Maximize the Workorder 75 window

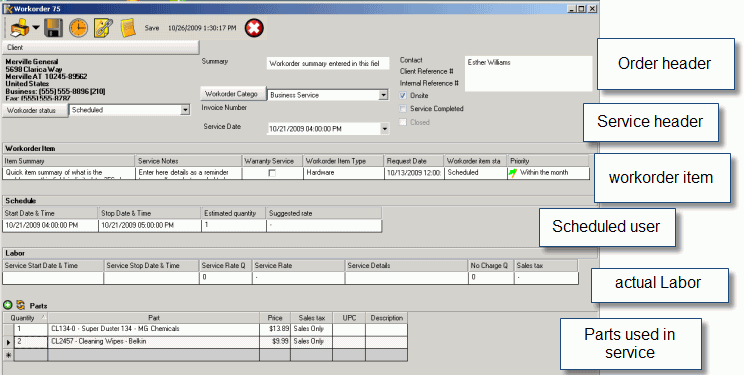pos(582,9)
